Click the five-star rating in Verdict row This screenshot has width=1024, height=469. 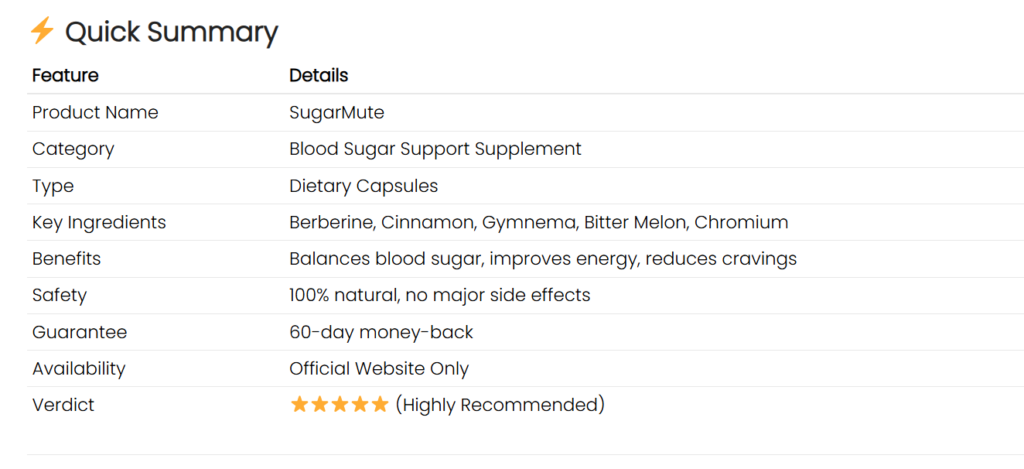(339, 405)
